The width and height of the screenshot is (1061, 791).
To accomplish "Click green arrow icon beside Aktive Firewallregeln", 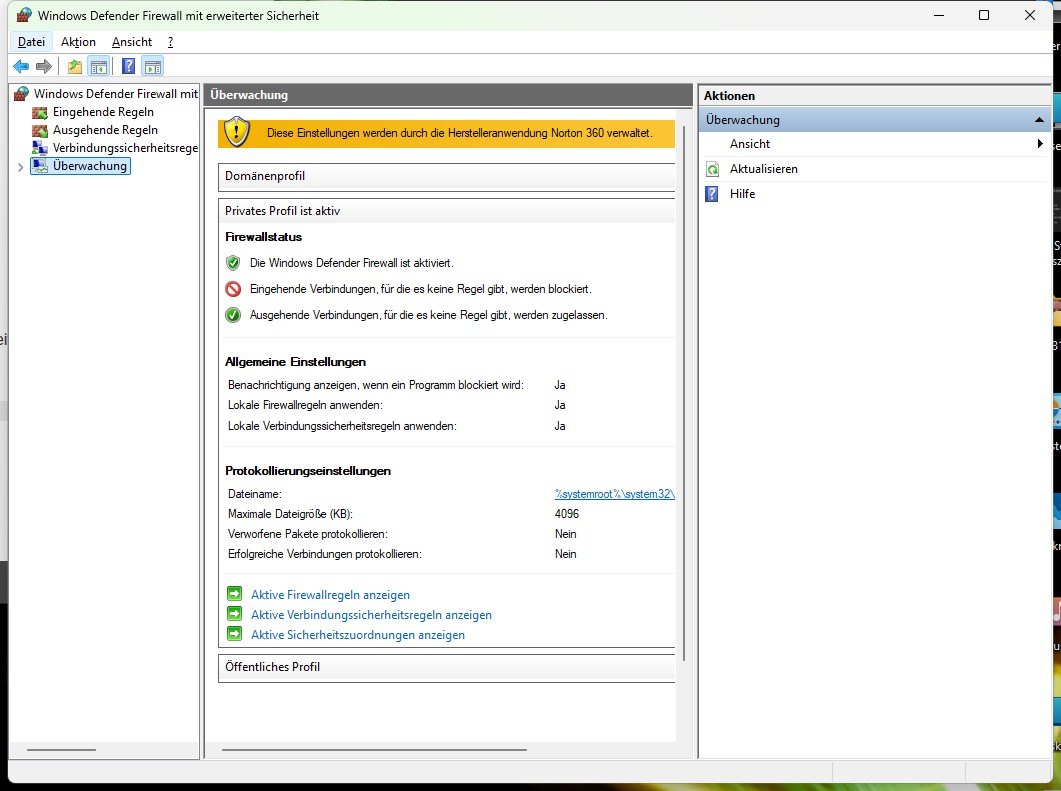I will click(x=234, y=594).
